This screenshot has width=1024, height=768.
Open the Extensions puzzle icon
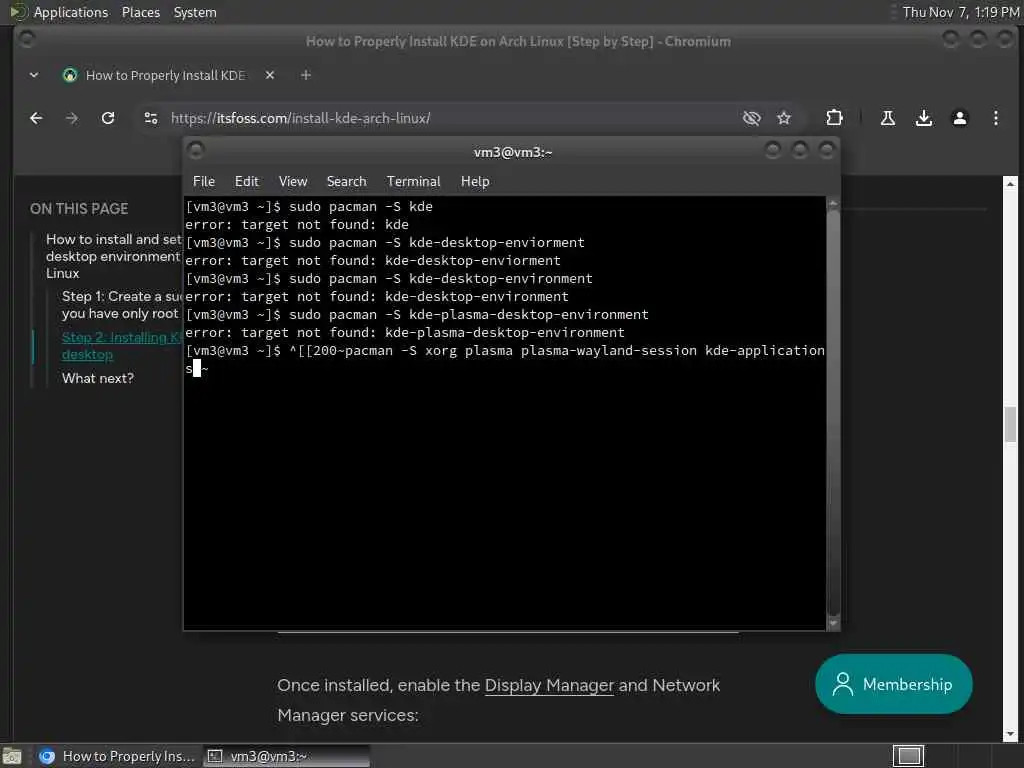pyautogui.click(x=834, y=118)
